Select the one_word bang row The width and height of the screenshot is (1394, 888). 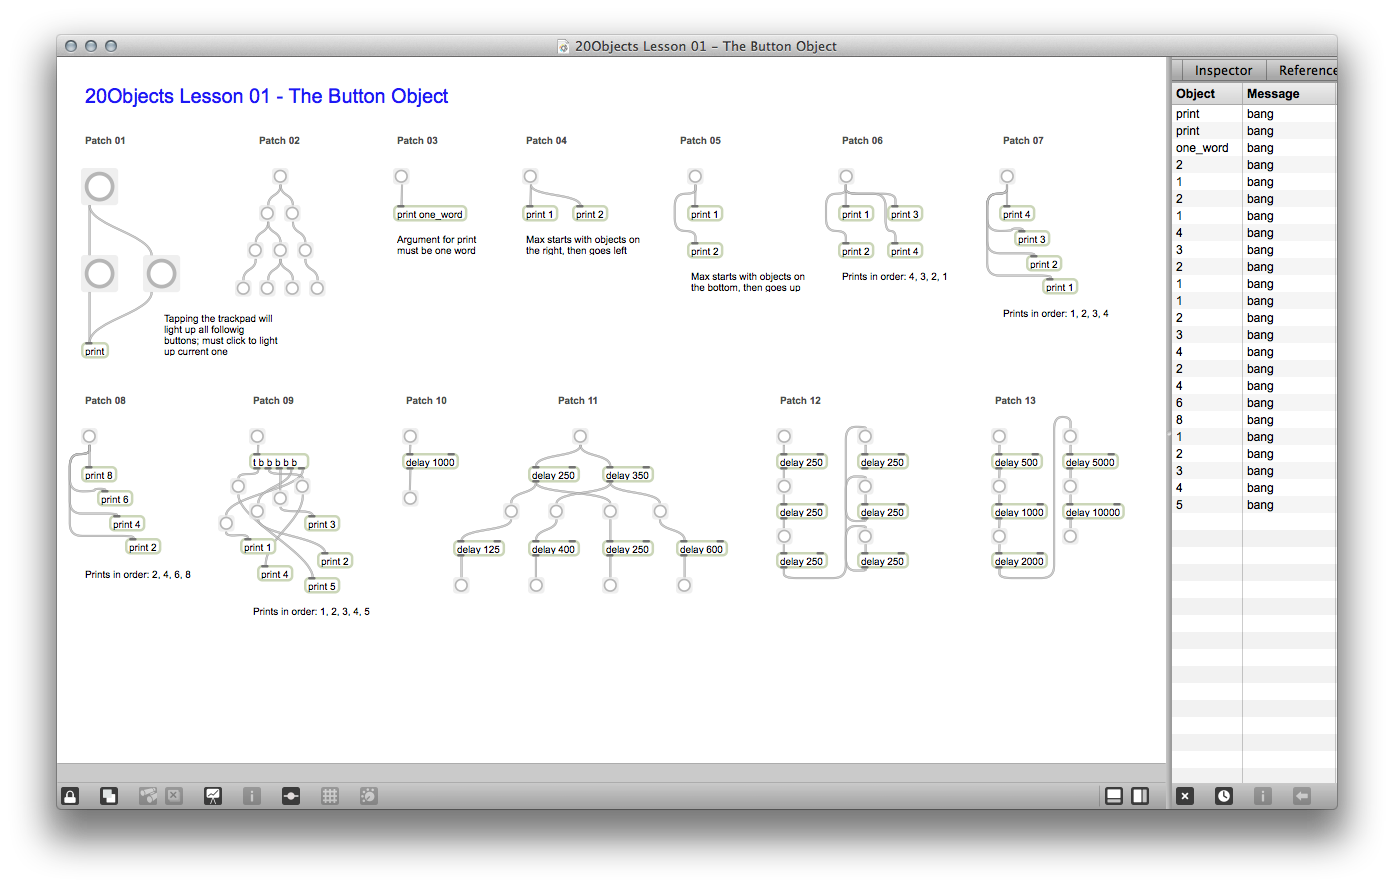pyautogui.click(x=1254, y=148)
